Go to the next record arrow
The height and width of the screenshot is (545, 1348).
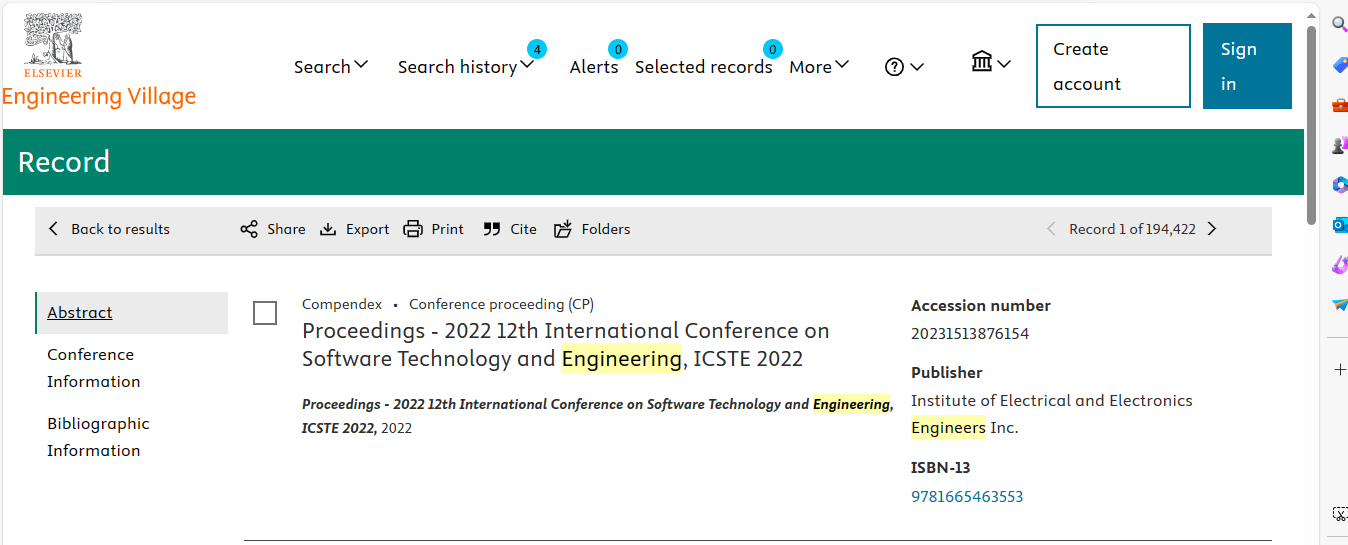(1212, 229)
